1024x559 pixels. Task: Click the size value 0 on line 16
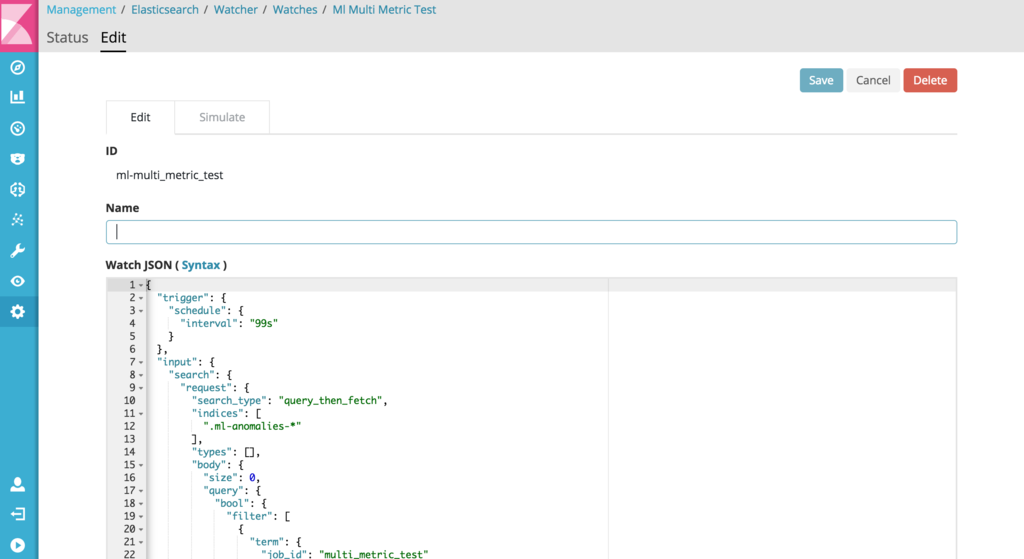[x=252, y=477]
